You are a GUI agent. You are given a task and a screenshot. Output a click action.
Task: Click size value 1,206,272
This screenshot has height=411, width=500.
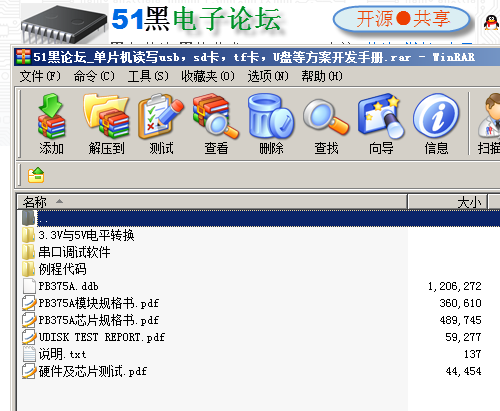[455, 286]
